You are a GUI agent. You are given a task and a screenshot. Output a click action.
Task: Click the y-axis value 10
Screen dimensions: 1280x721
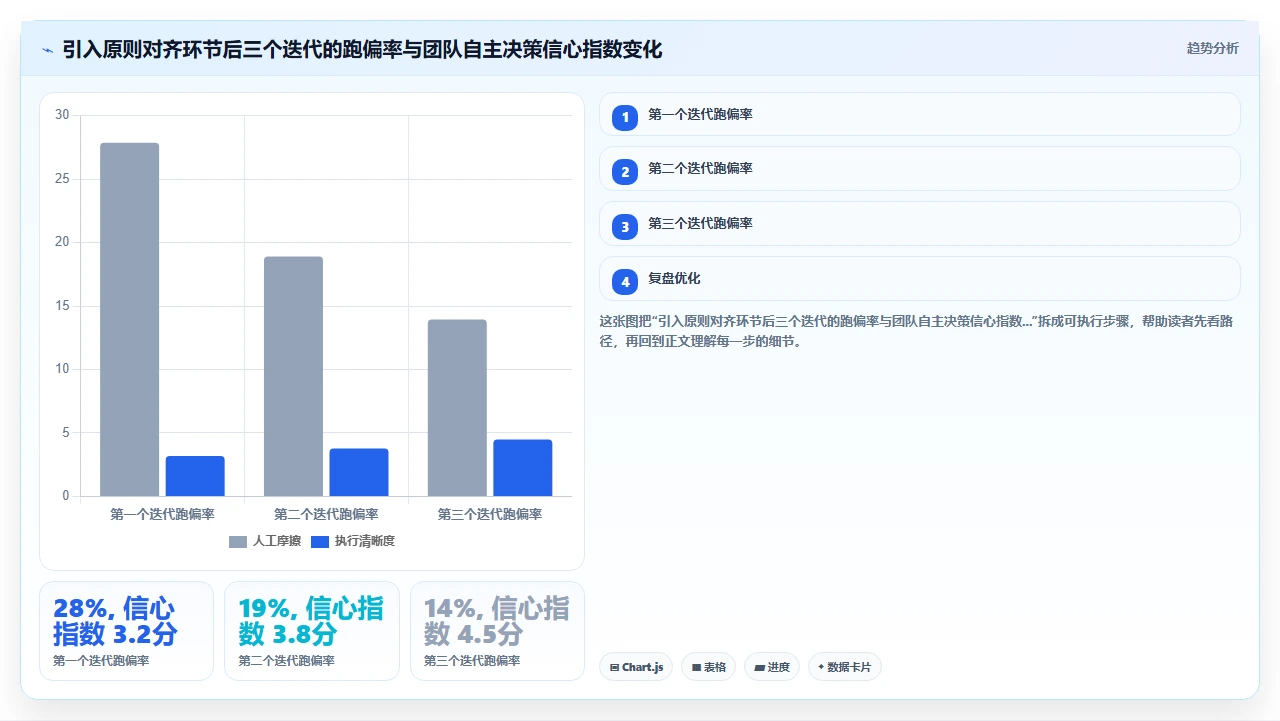coord(62,369)
